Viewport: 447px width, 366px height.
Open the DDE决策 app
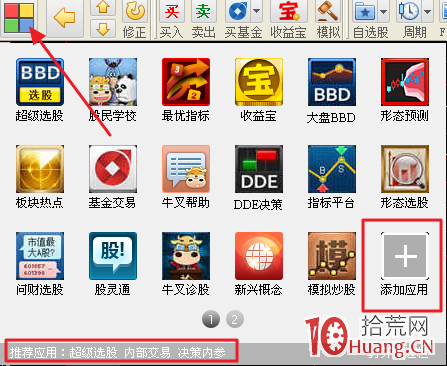(x=259, y=169)
